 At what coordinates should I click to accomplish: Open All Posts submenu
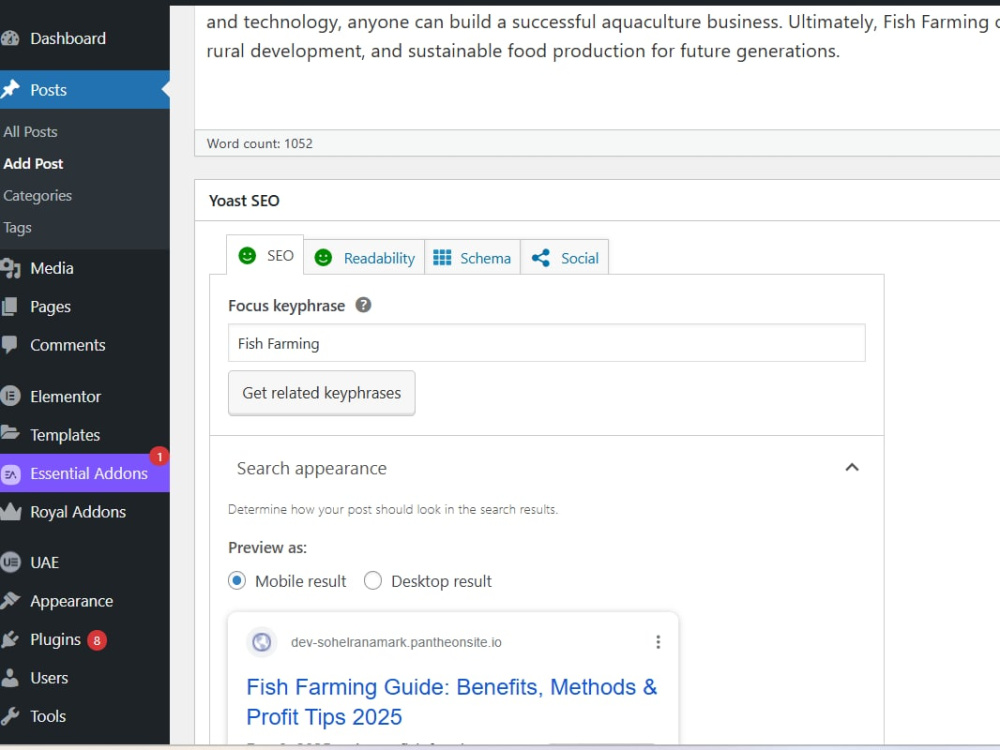(x=31, y=132)
